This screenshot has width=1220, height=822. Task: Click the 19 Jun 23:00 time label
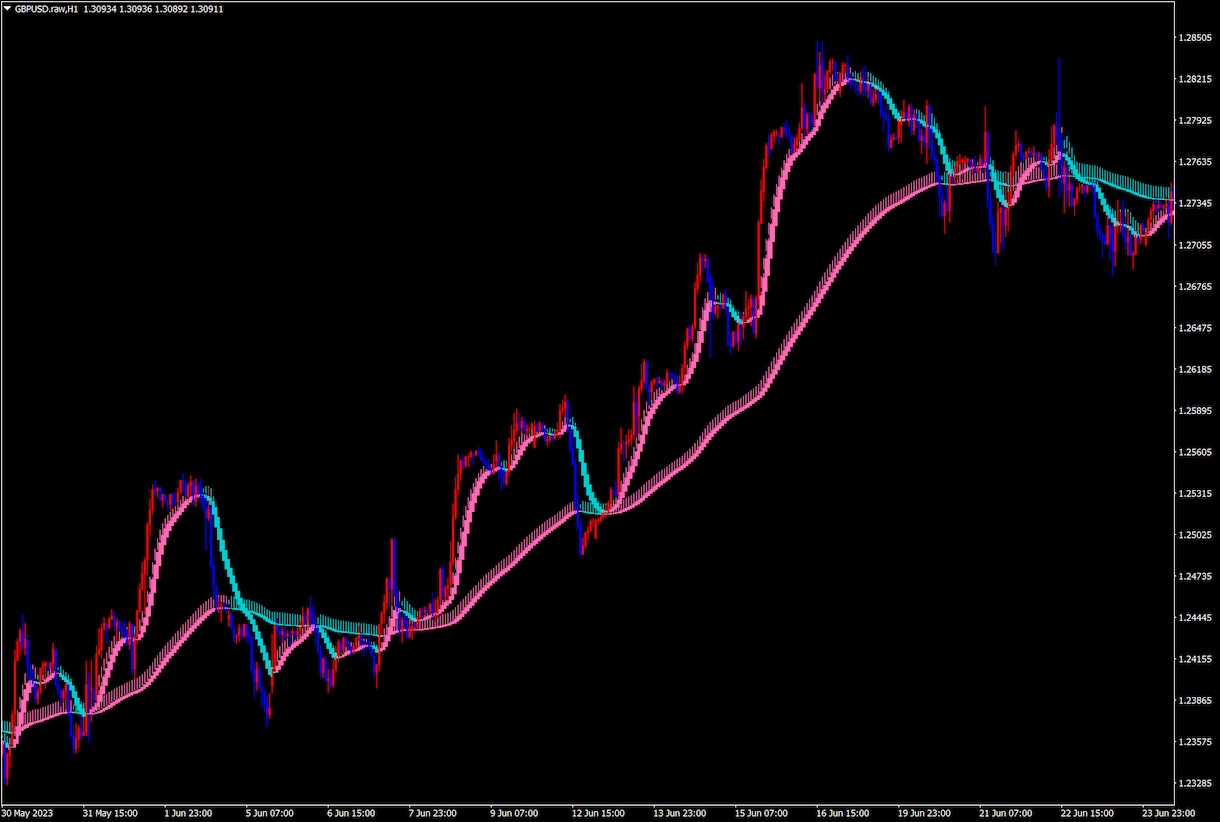(924, 813)
